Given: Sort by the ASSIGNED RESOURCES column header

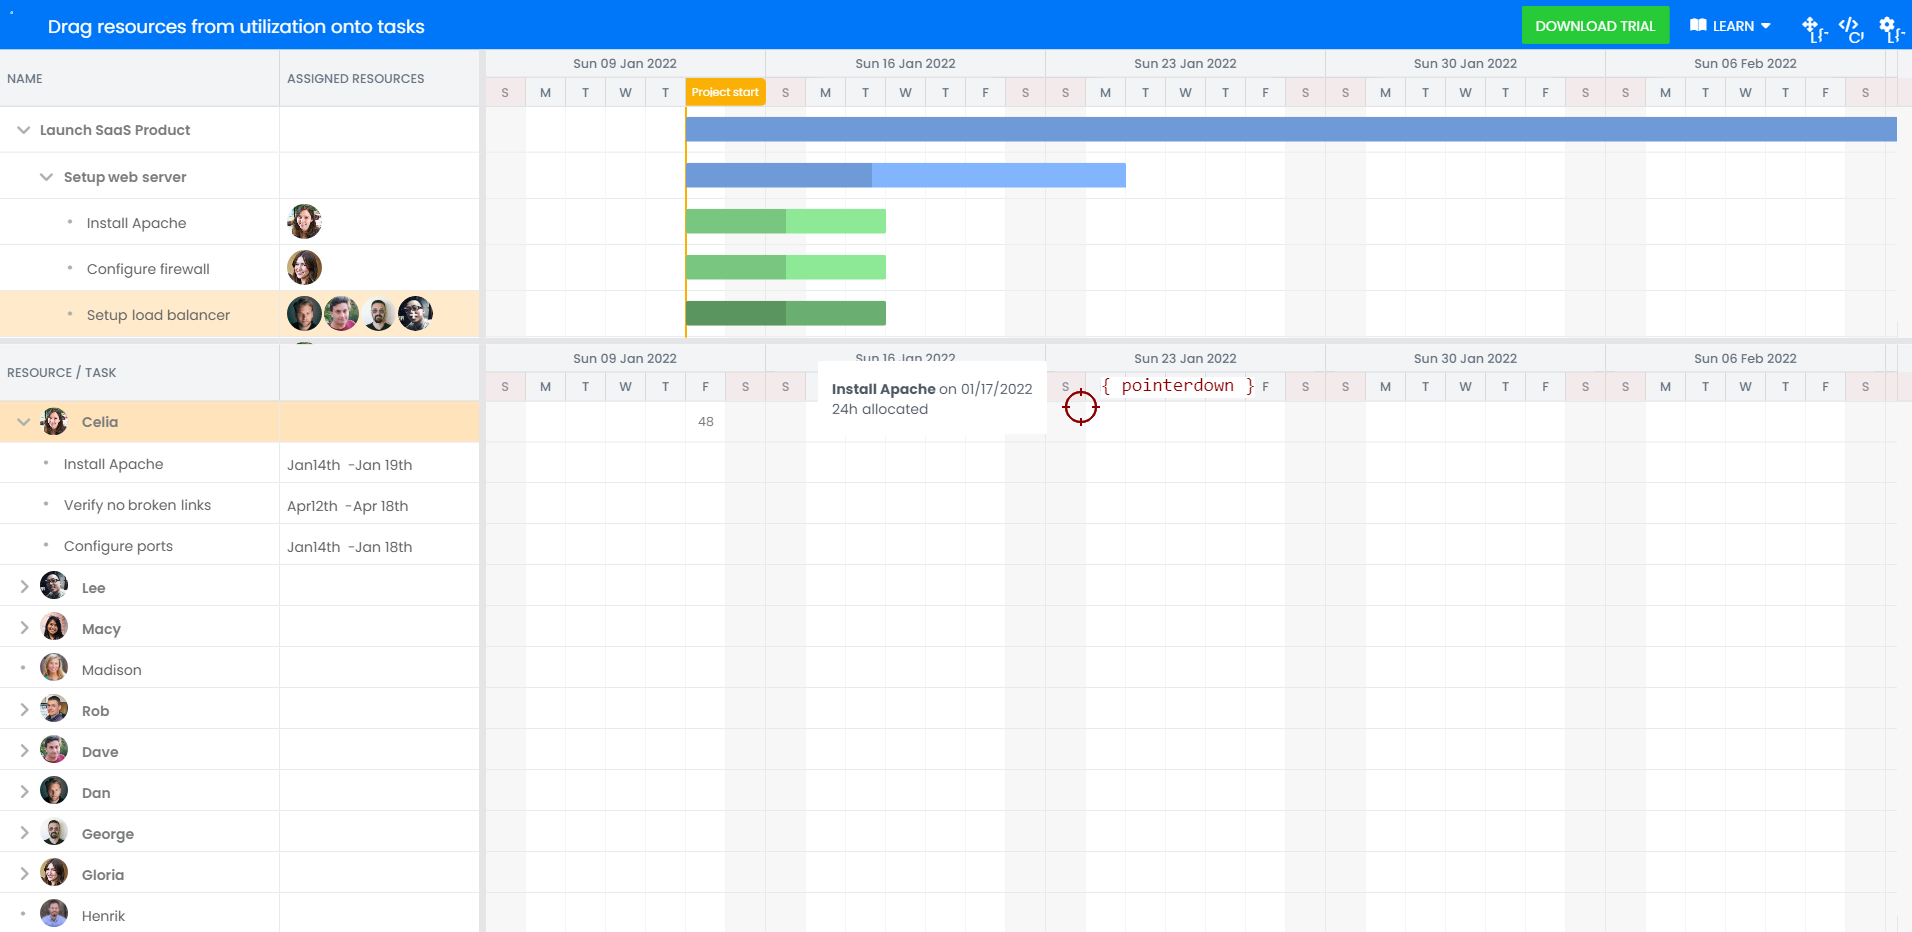Looking at the screenshot, I should [x=355, y=79].
